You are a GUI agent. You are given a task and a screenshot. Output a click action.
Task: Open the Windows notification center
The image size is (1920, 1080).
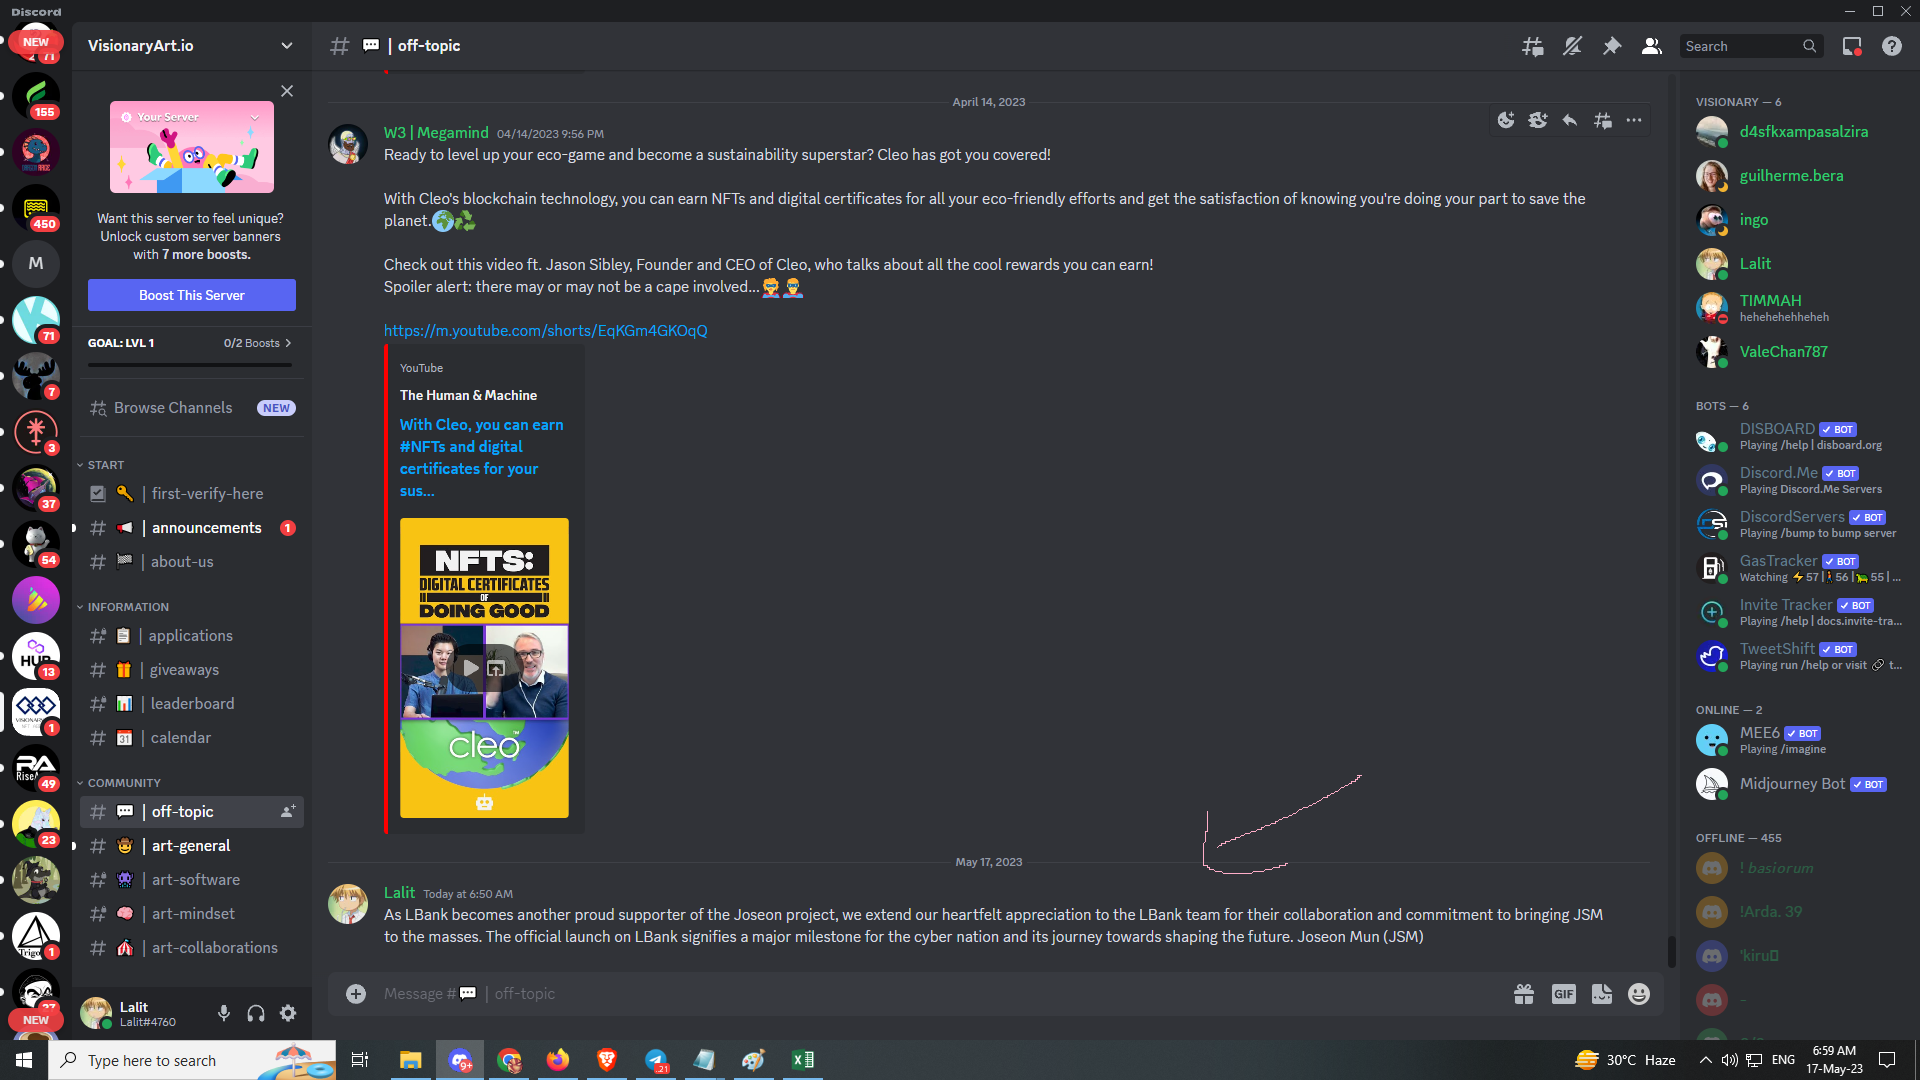pos(1888,1060)
